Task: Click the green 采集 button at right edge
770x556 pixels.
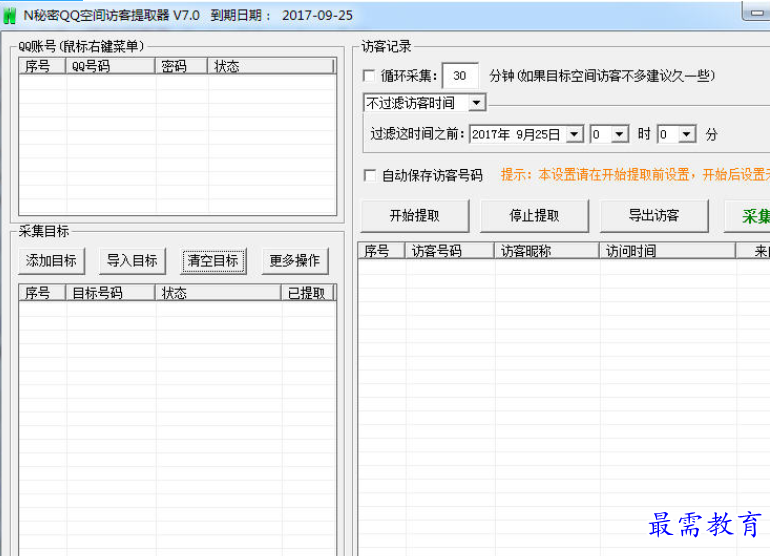Action: [747, 216]
